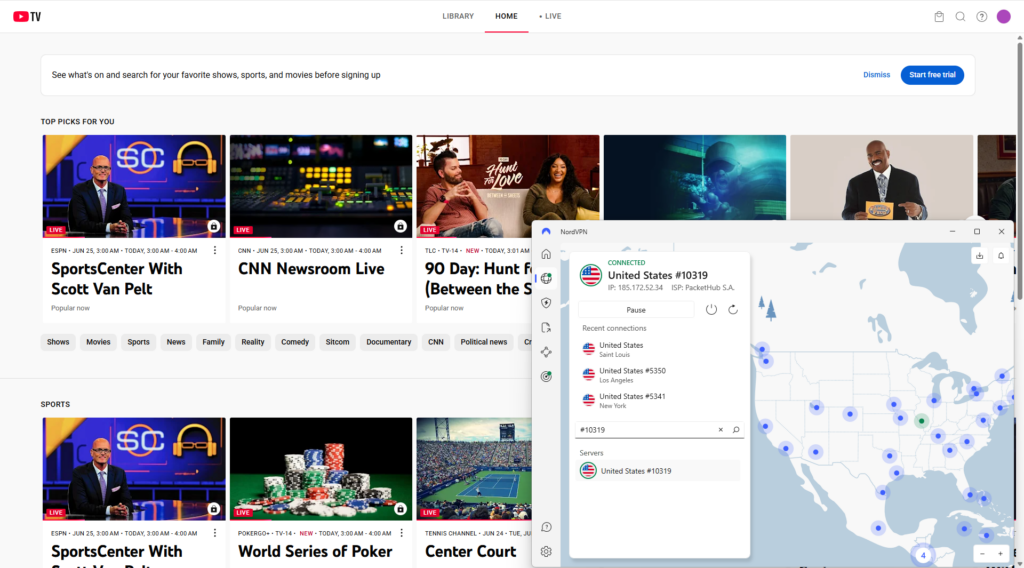Open more options for Sports section SportsCenter card
This screenshot has height=568, width=1024.
tap(214, 533)
